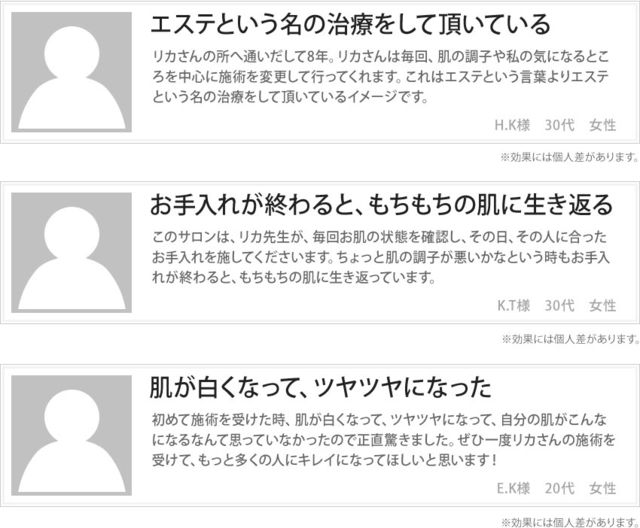This screenshot has height=528, width=640.
Task: Click the avatar placeholder in K.T review
Action: (71, 253)
